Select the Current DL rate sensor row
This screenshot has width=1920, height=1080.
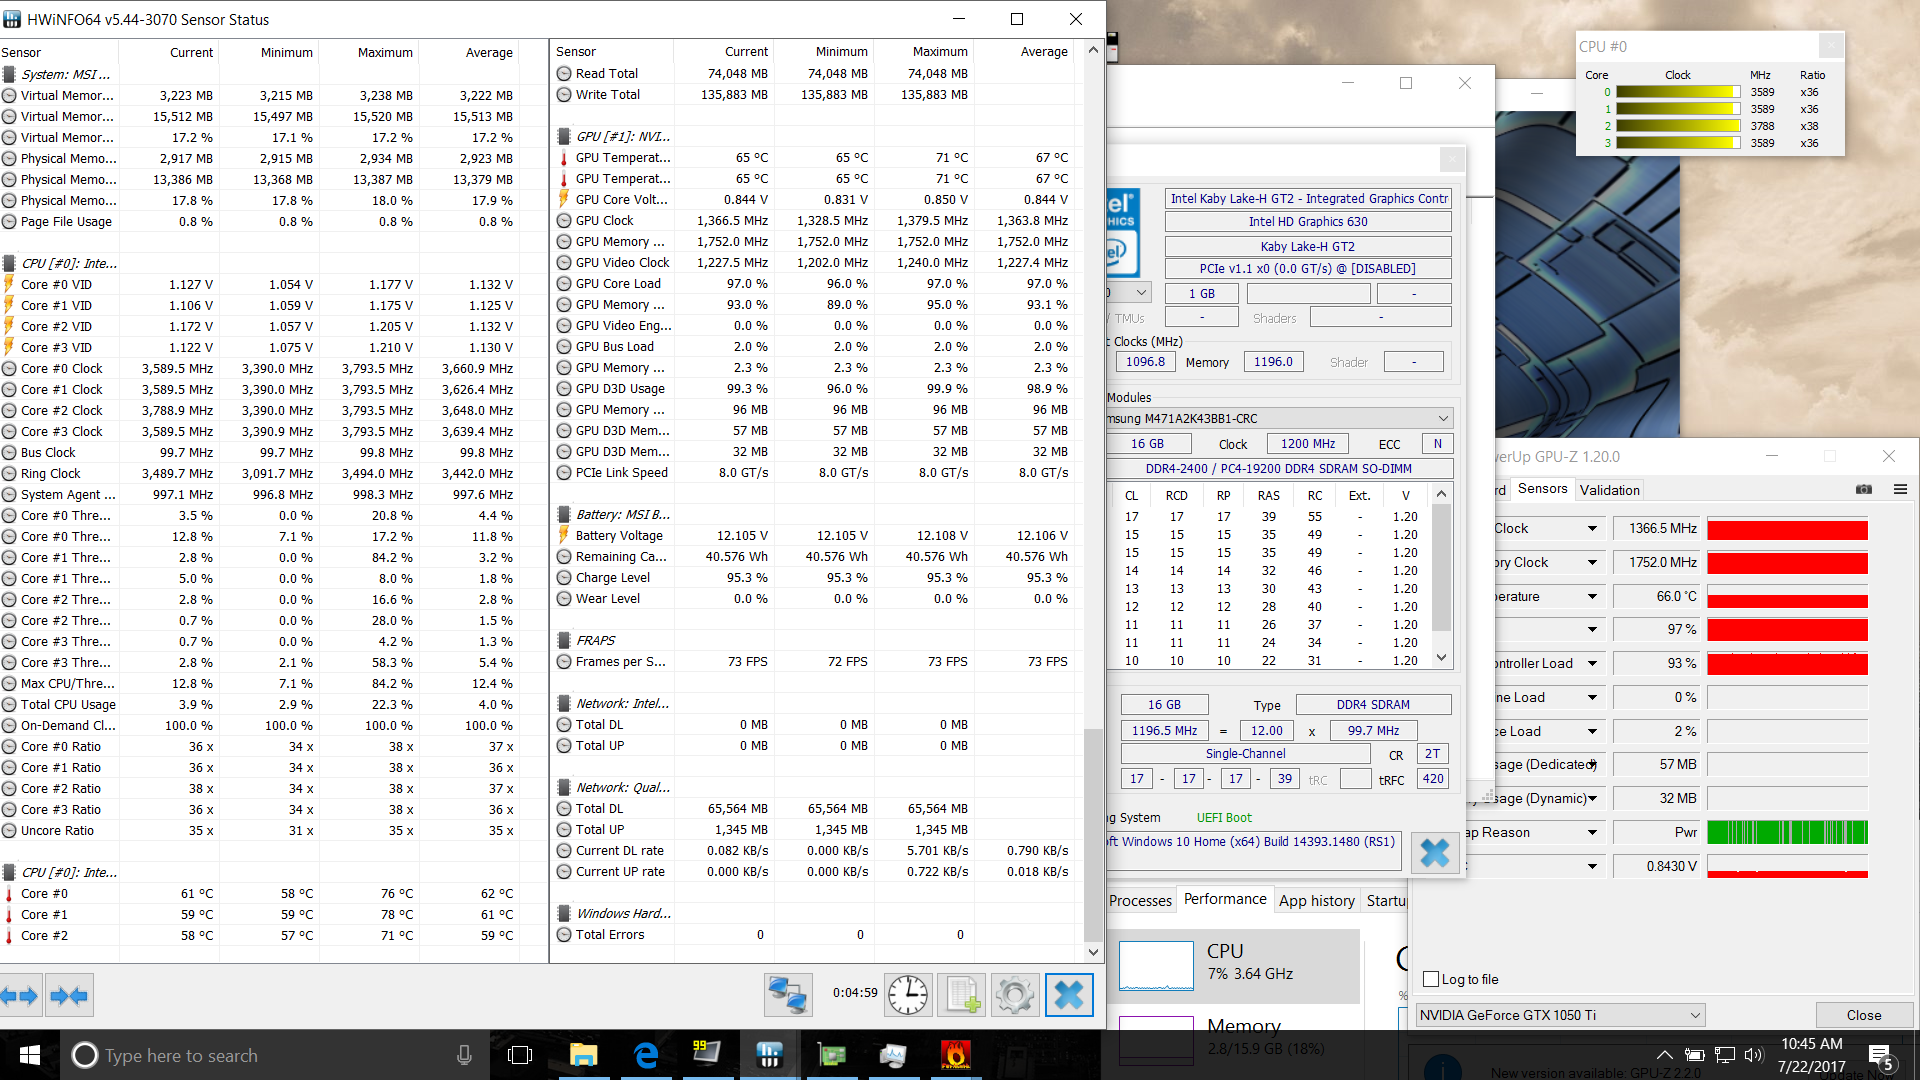pyautogui.click(x=813, y=851)
